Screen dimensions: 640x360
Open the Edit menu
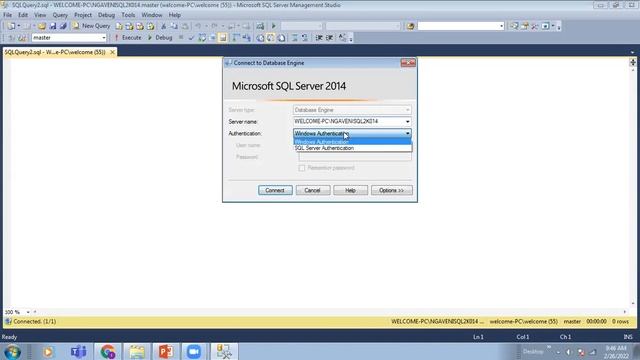pyautogui.click(x=23, y=15)
